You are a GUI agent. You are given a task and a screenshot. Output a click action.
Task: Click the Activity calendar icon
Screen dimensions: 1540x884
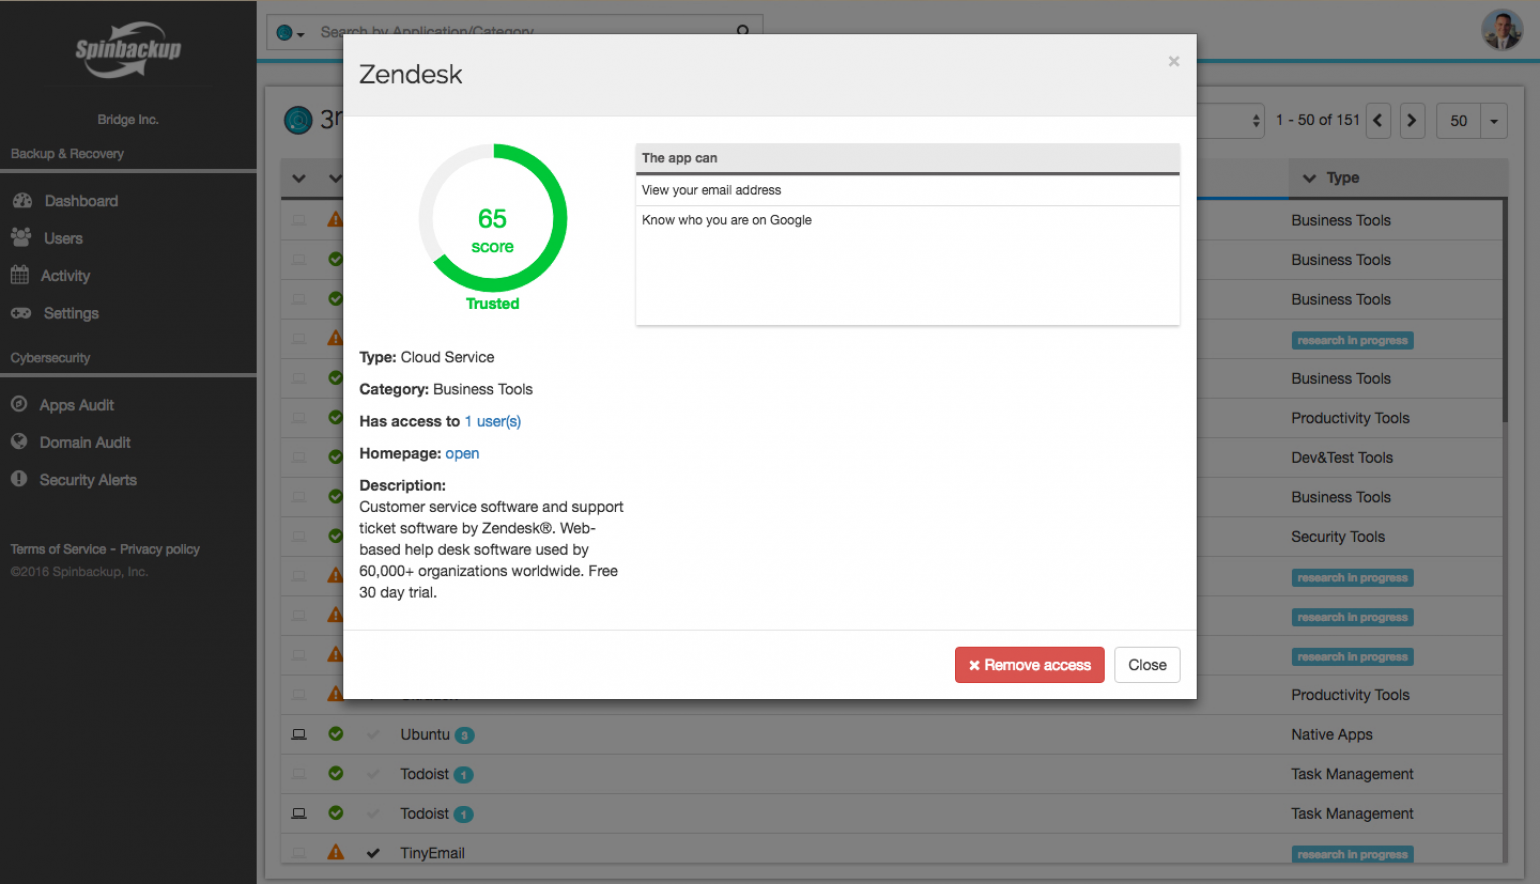point(20,275)
